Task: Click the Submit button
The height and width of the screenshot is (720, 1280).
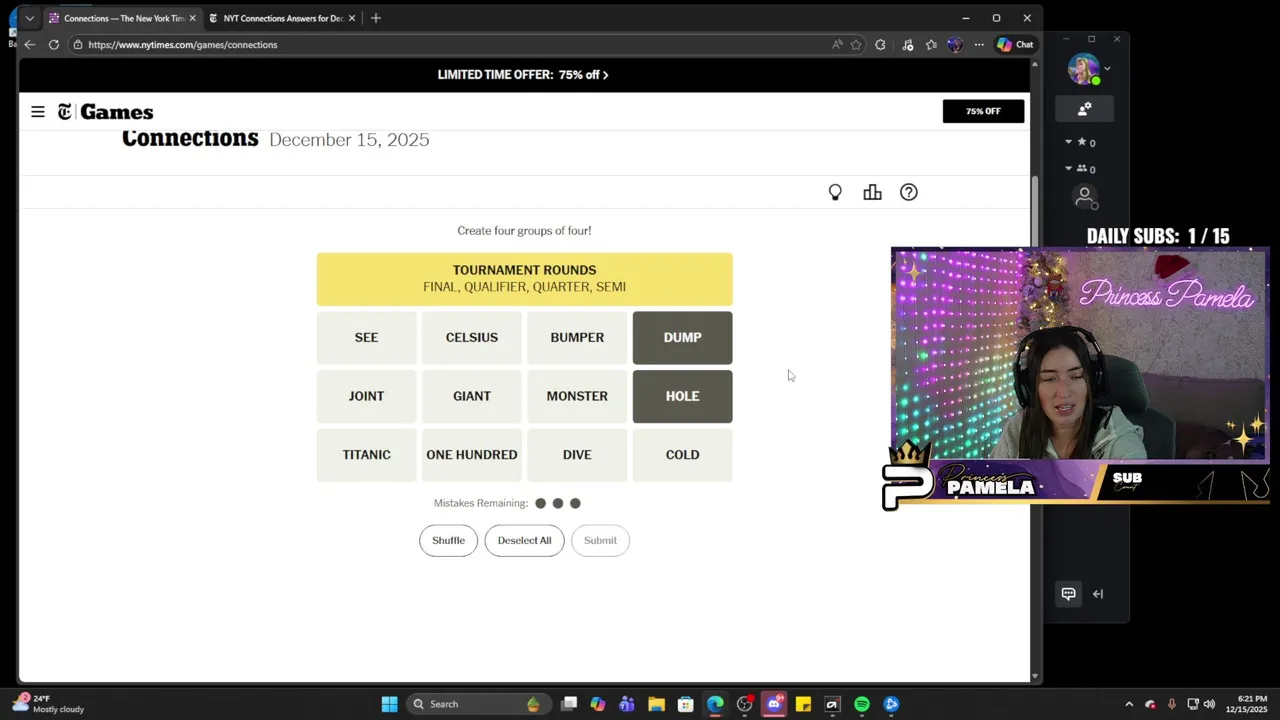Action: point(600,540)
